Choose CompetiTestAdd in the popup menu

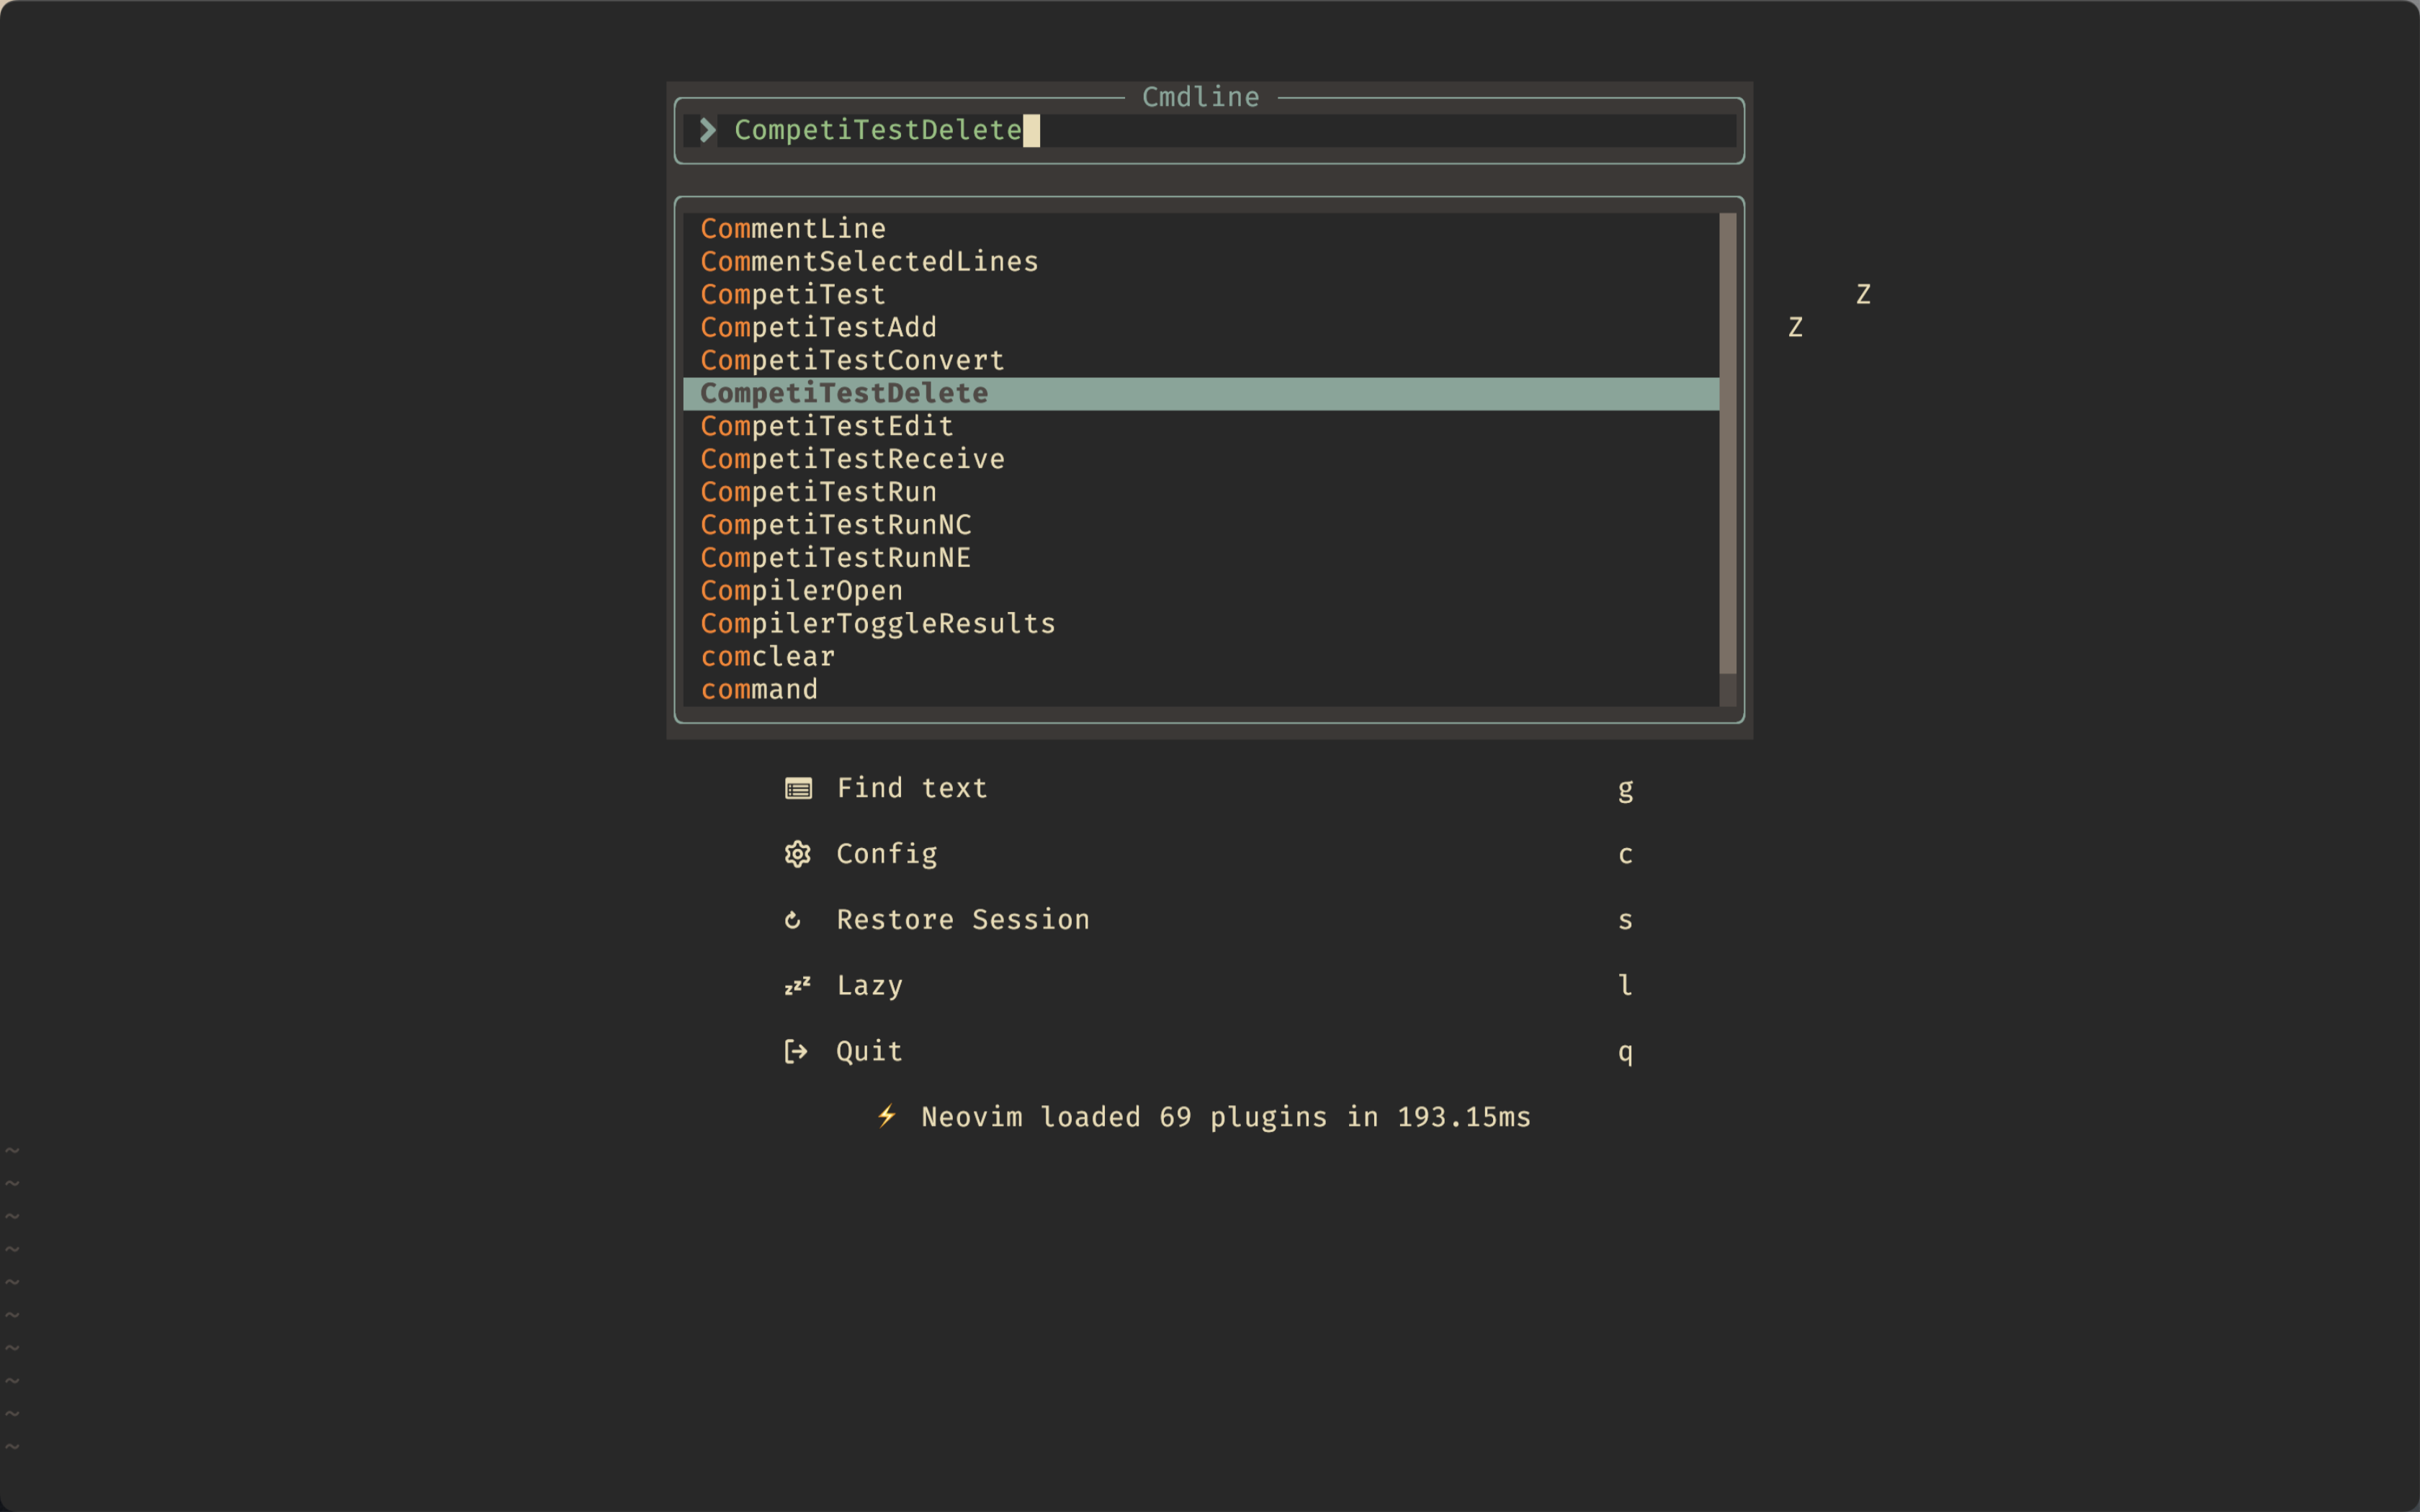819,327
